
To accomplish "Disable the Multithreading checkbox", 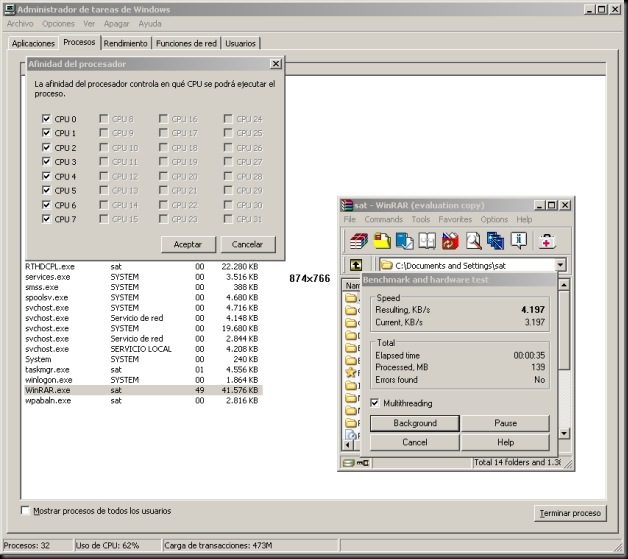I will coord(375,403).
